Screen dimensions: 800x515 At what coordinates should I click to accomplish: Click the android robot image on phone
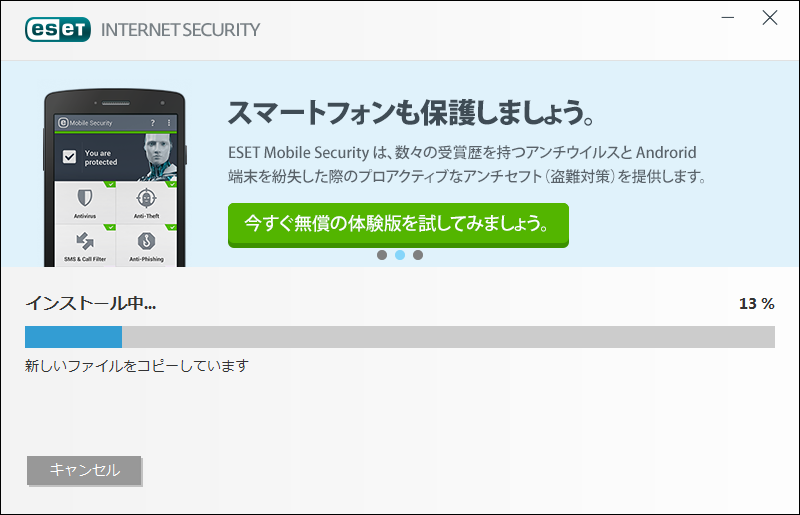(x=159, y=157)
